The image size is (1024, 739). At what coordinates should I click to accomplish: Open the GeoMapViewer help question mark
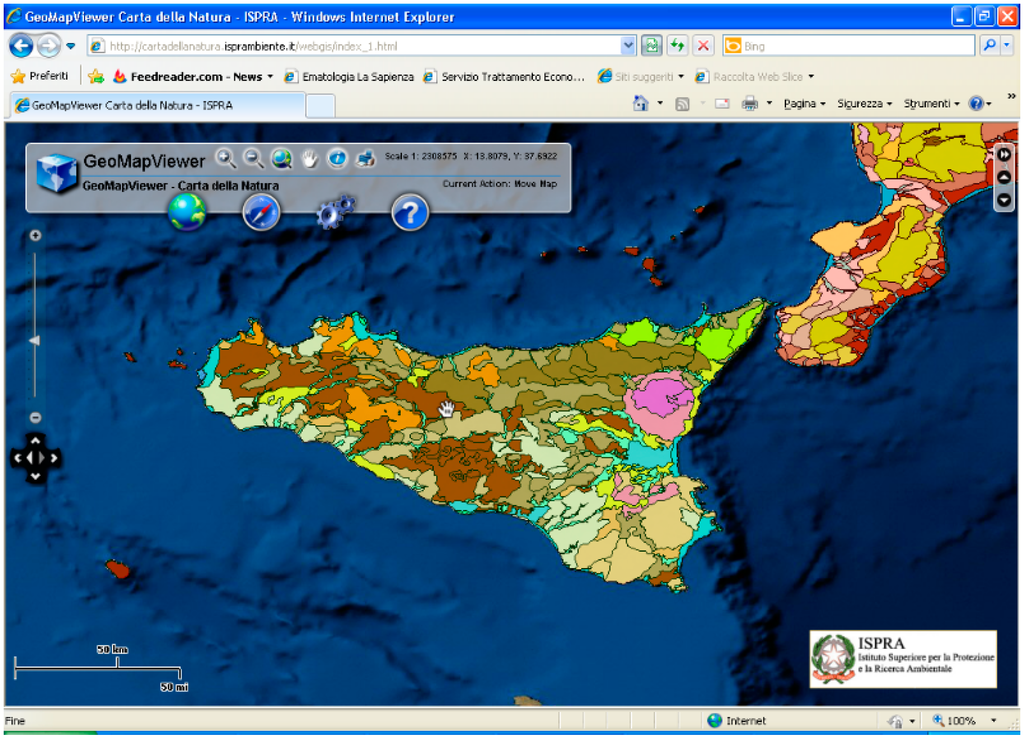(410, 212)
